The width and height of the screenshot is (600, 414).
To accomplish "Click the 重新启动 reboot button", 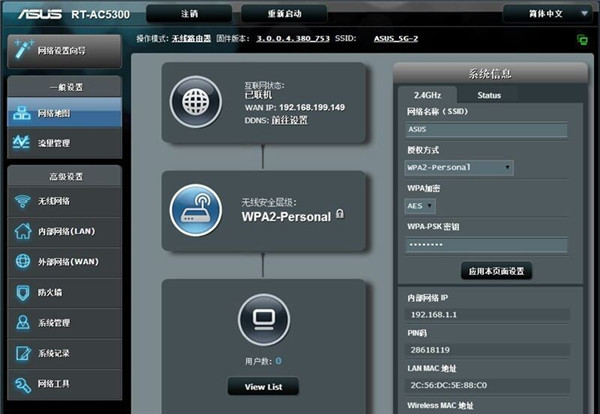I will point(284,14).
